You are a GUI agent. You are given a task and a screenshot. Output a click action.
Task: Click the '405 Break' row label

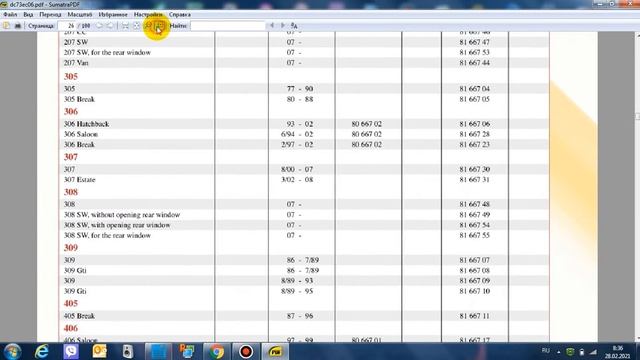click(79, 316)
